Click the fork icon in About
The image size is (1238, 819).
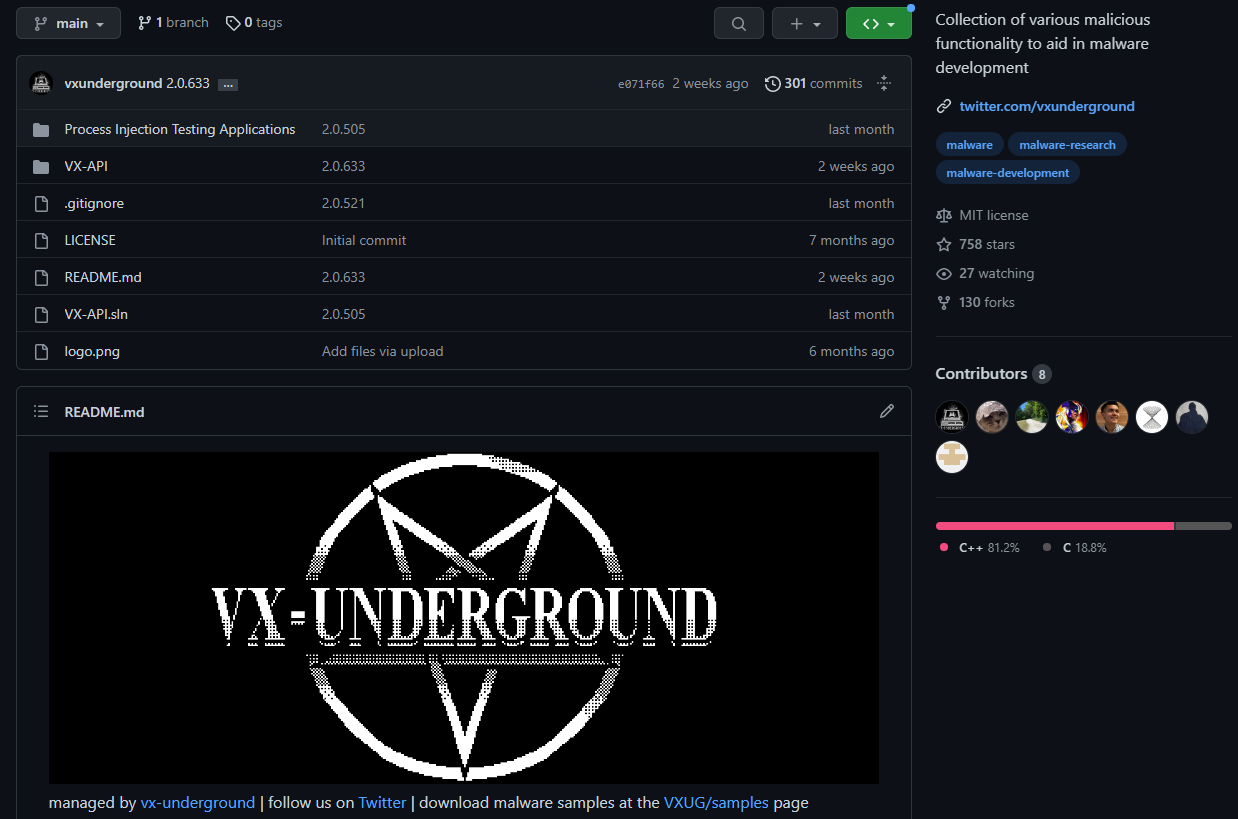[944, 302]
